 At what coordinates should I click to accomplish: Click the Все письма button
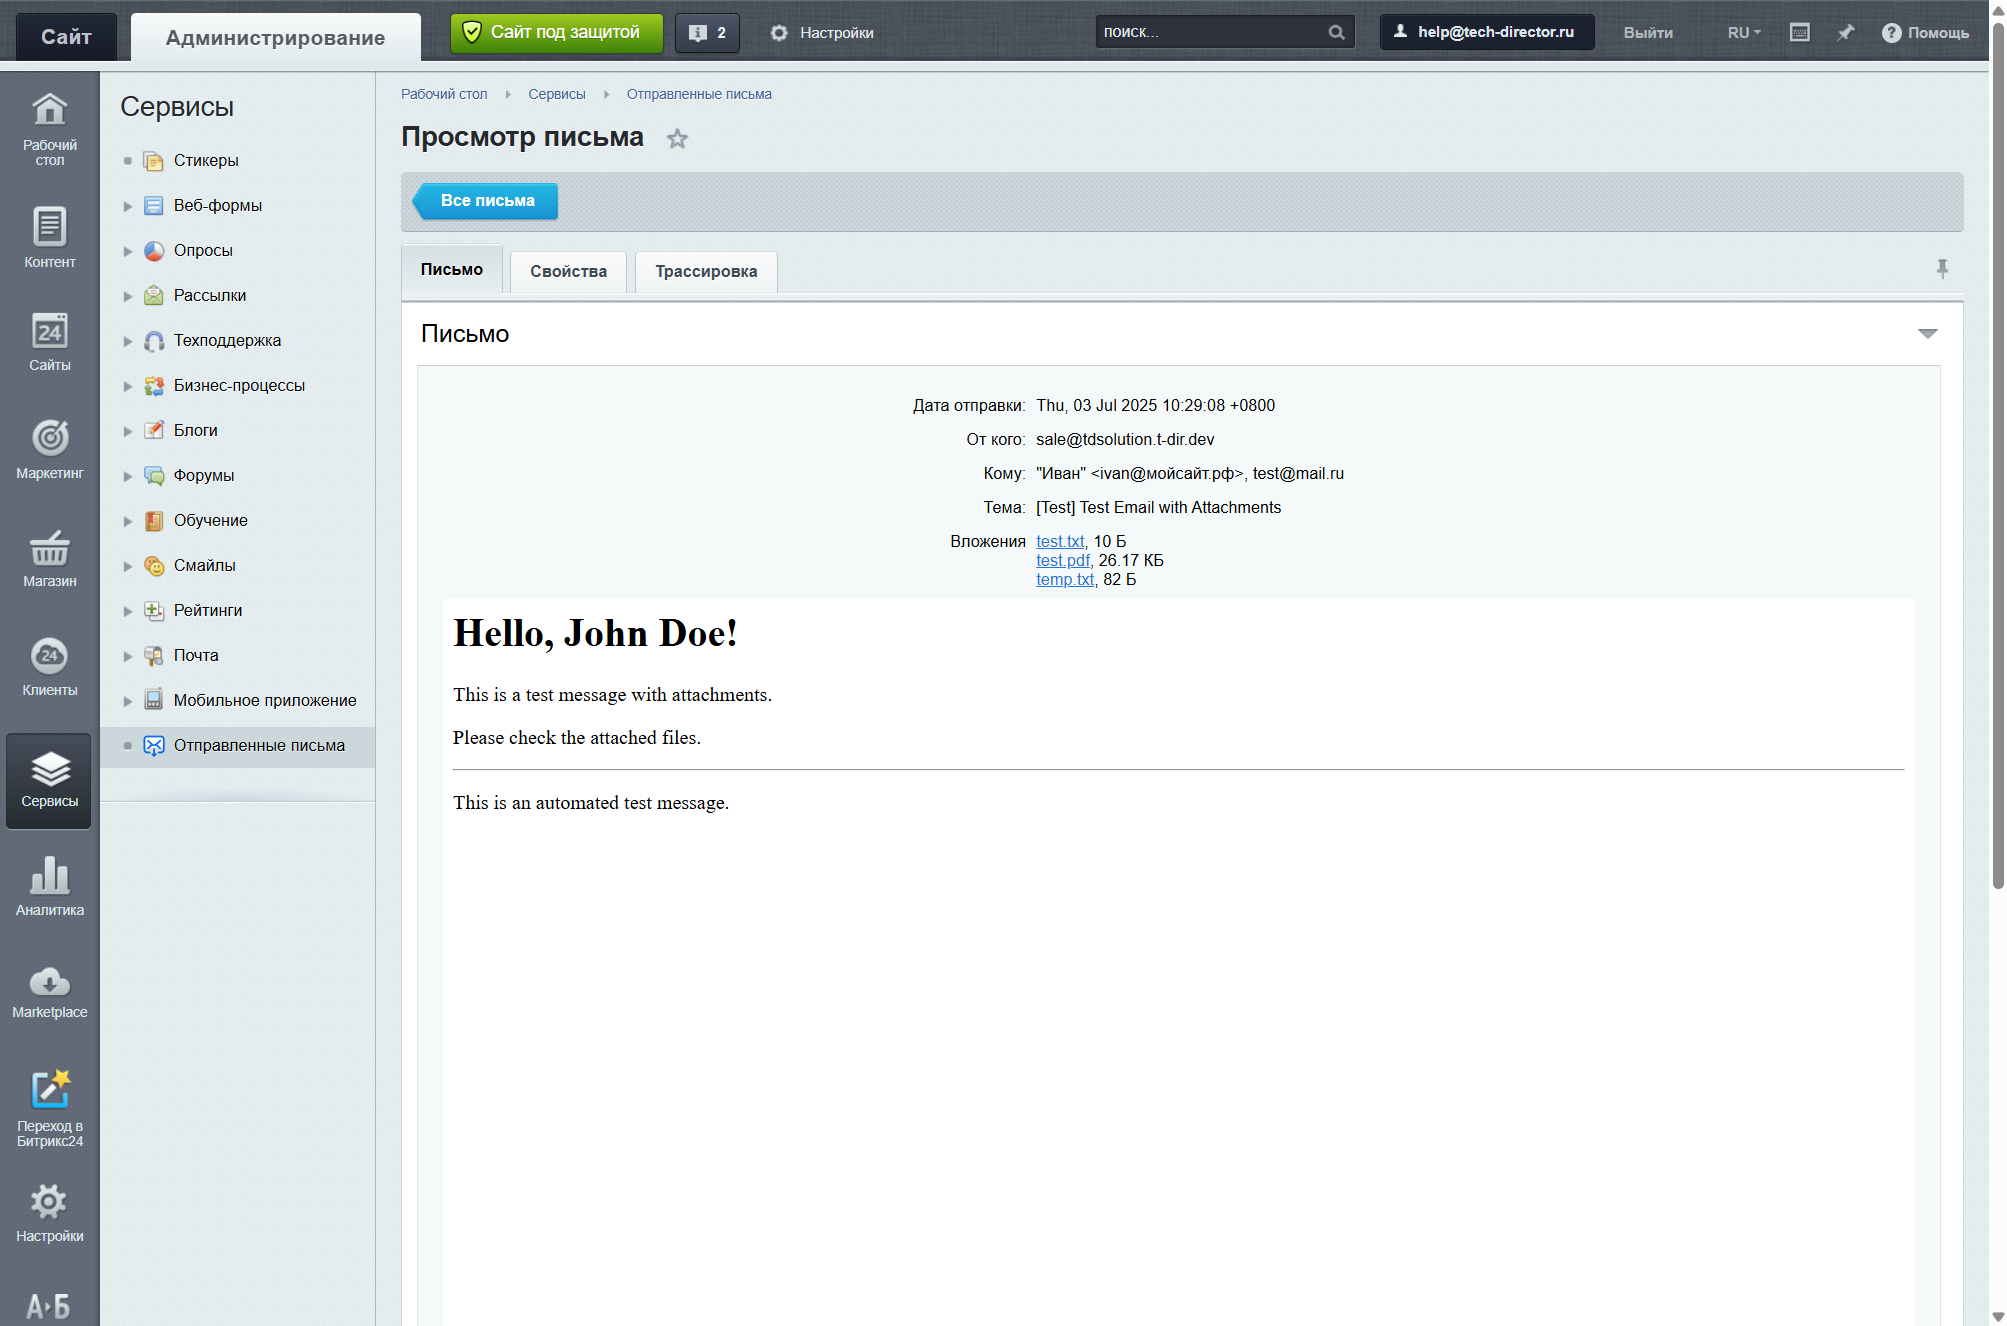click(x=487, y=201)
